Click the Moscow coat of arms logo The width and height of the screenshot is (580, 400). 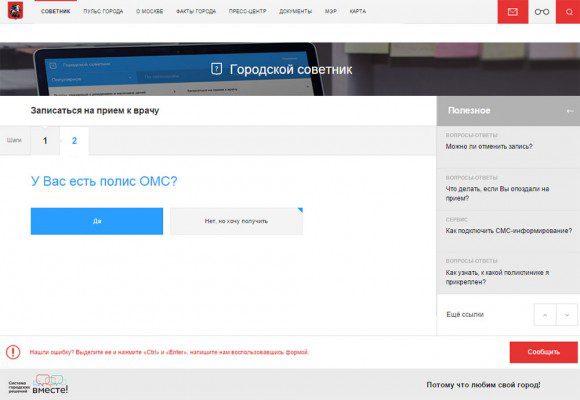[x=15, y=11]
